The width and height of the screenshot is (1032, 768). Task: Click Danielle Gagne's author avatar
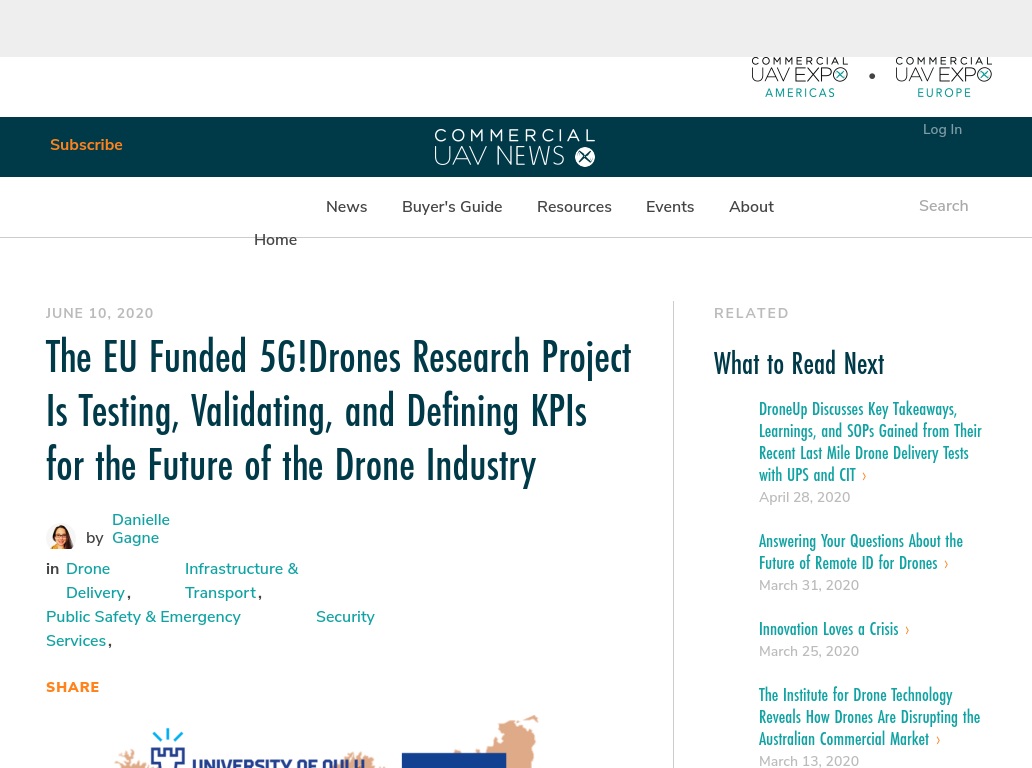click(62, 536)
